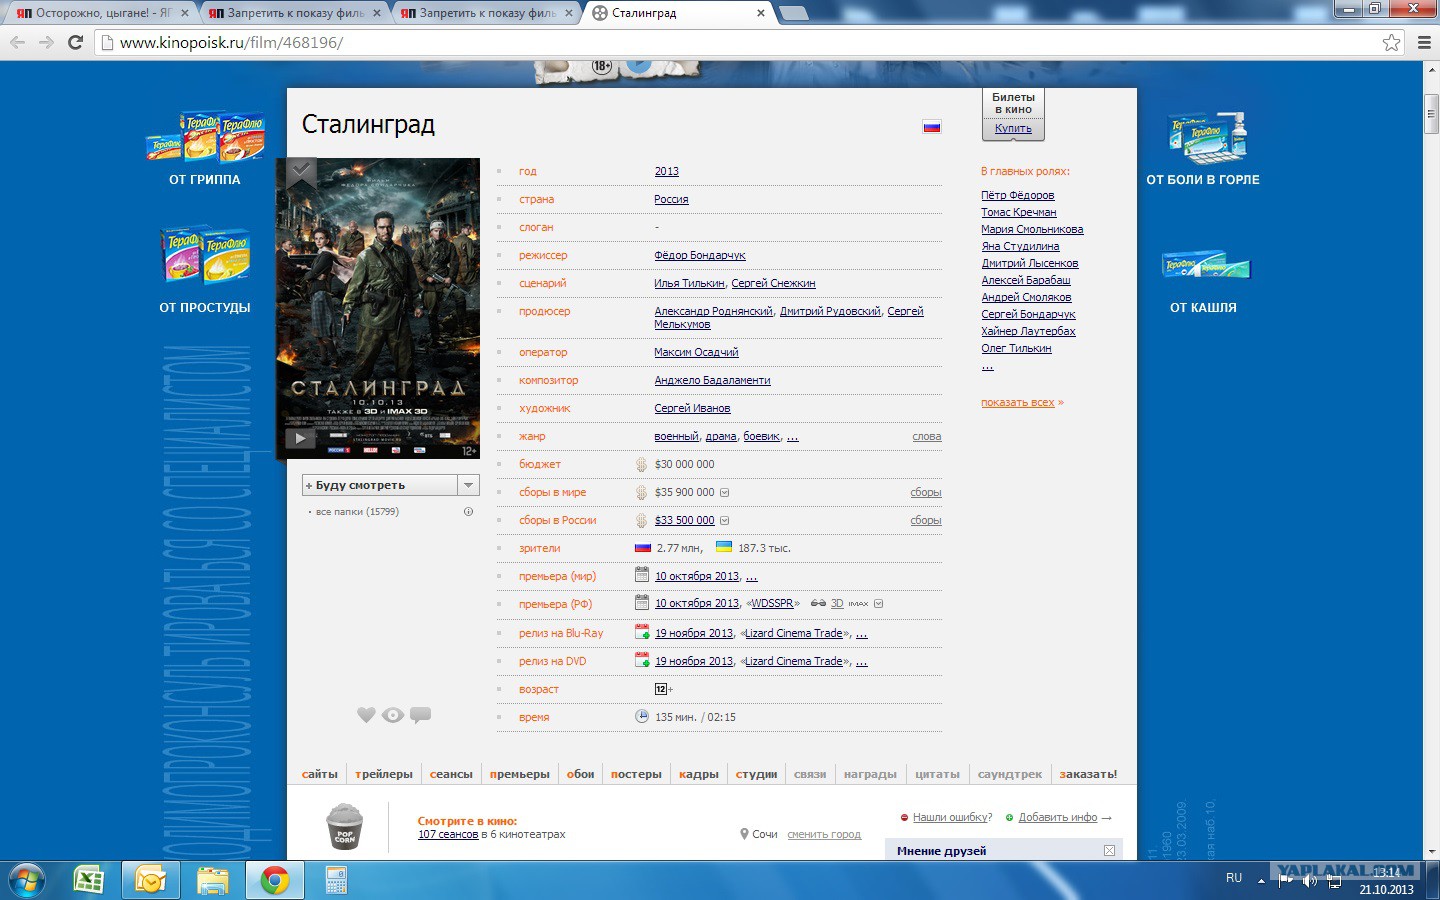Bookmark page with the star icon
Image resolution: width=1440 pixels, height=900 pixels.
point(1391,42)
